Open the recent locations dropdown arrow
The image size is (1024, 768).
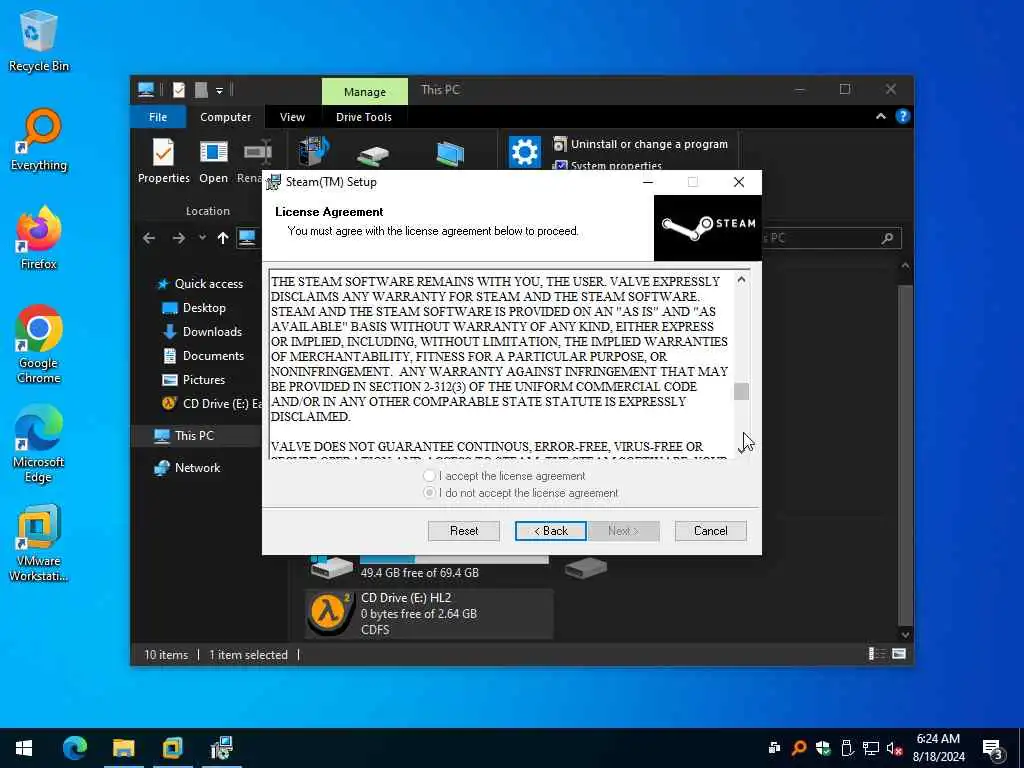click(x=202, y=238)
